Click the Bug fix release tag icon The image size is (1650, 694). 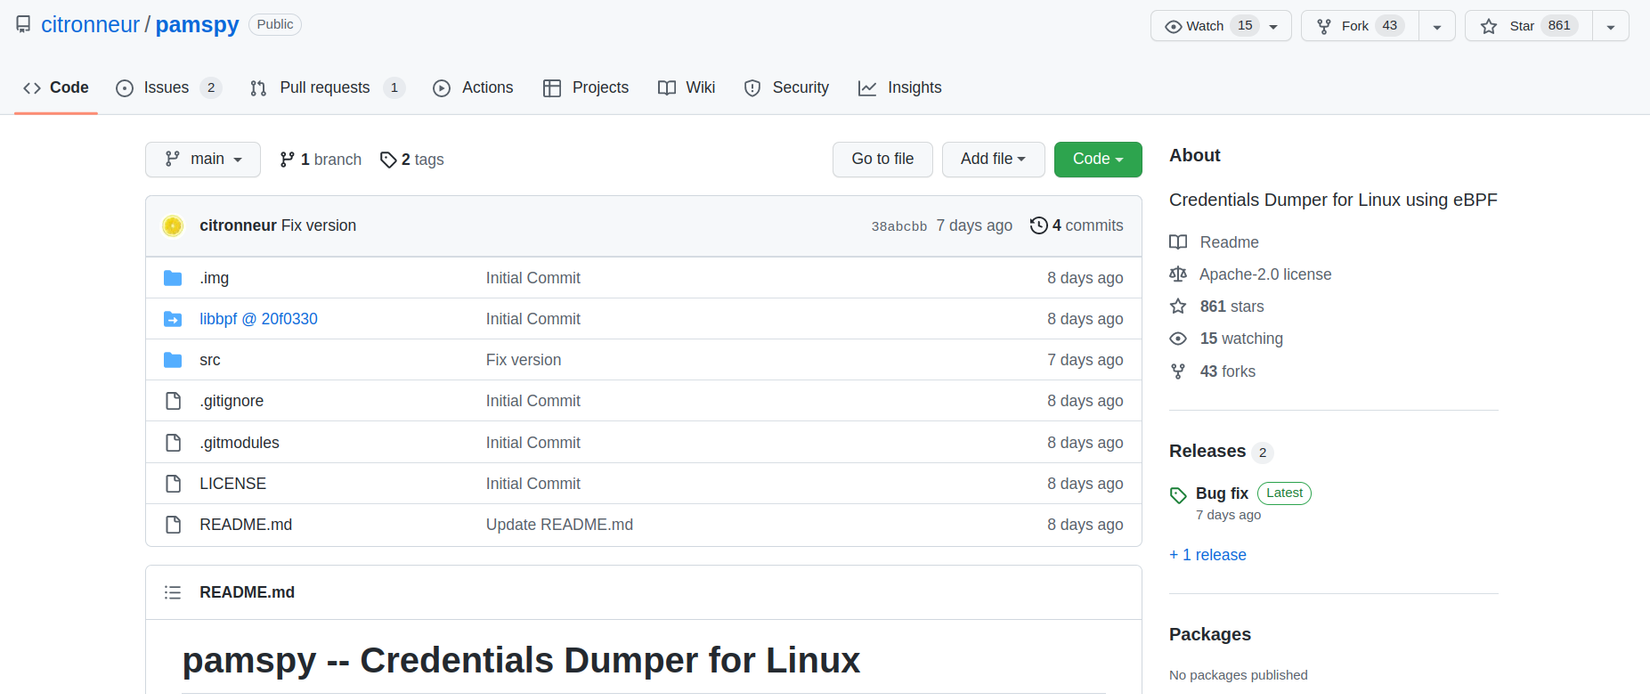click(x=1179, y=495)
